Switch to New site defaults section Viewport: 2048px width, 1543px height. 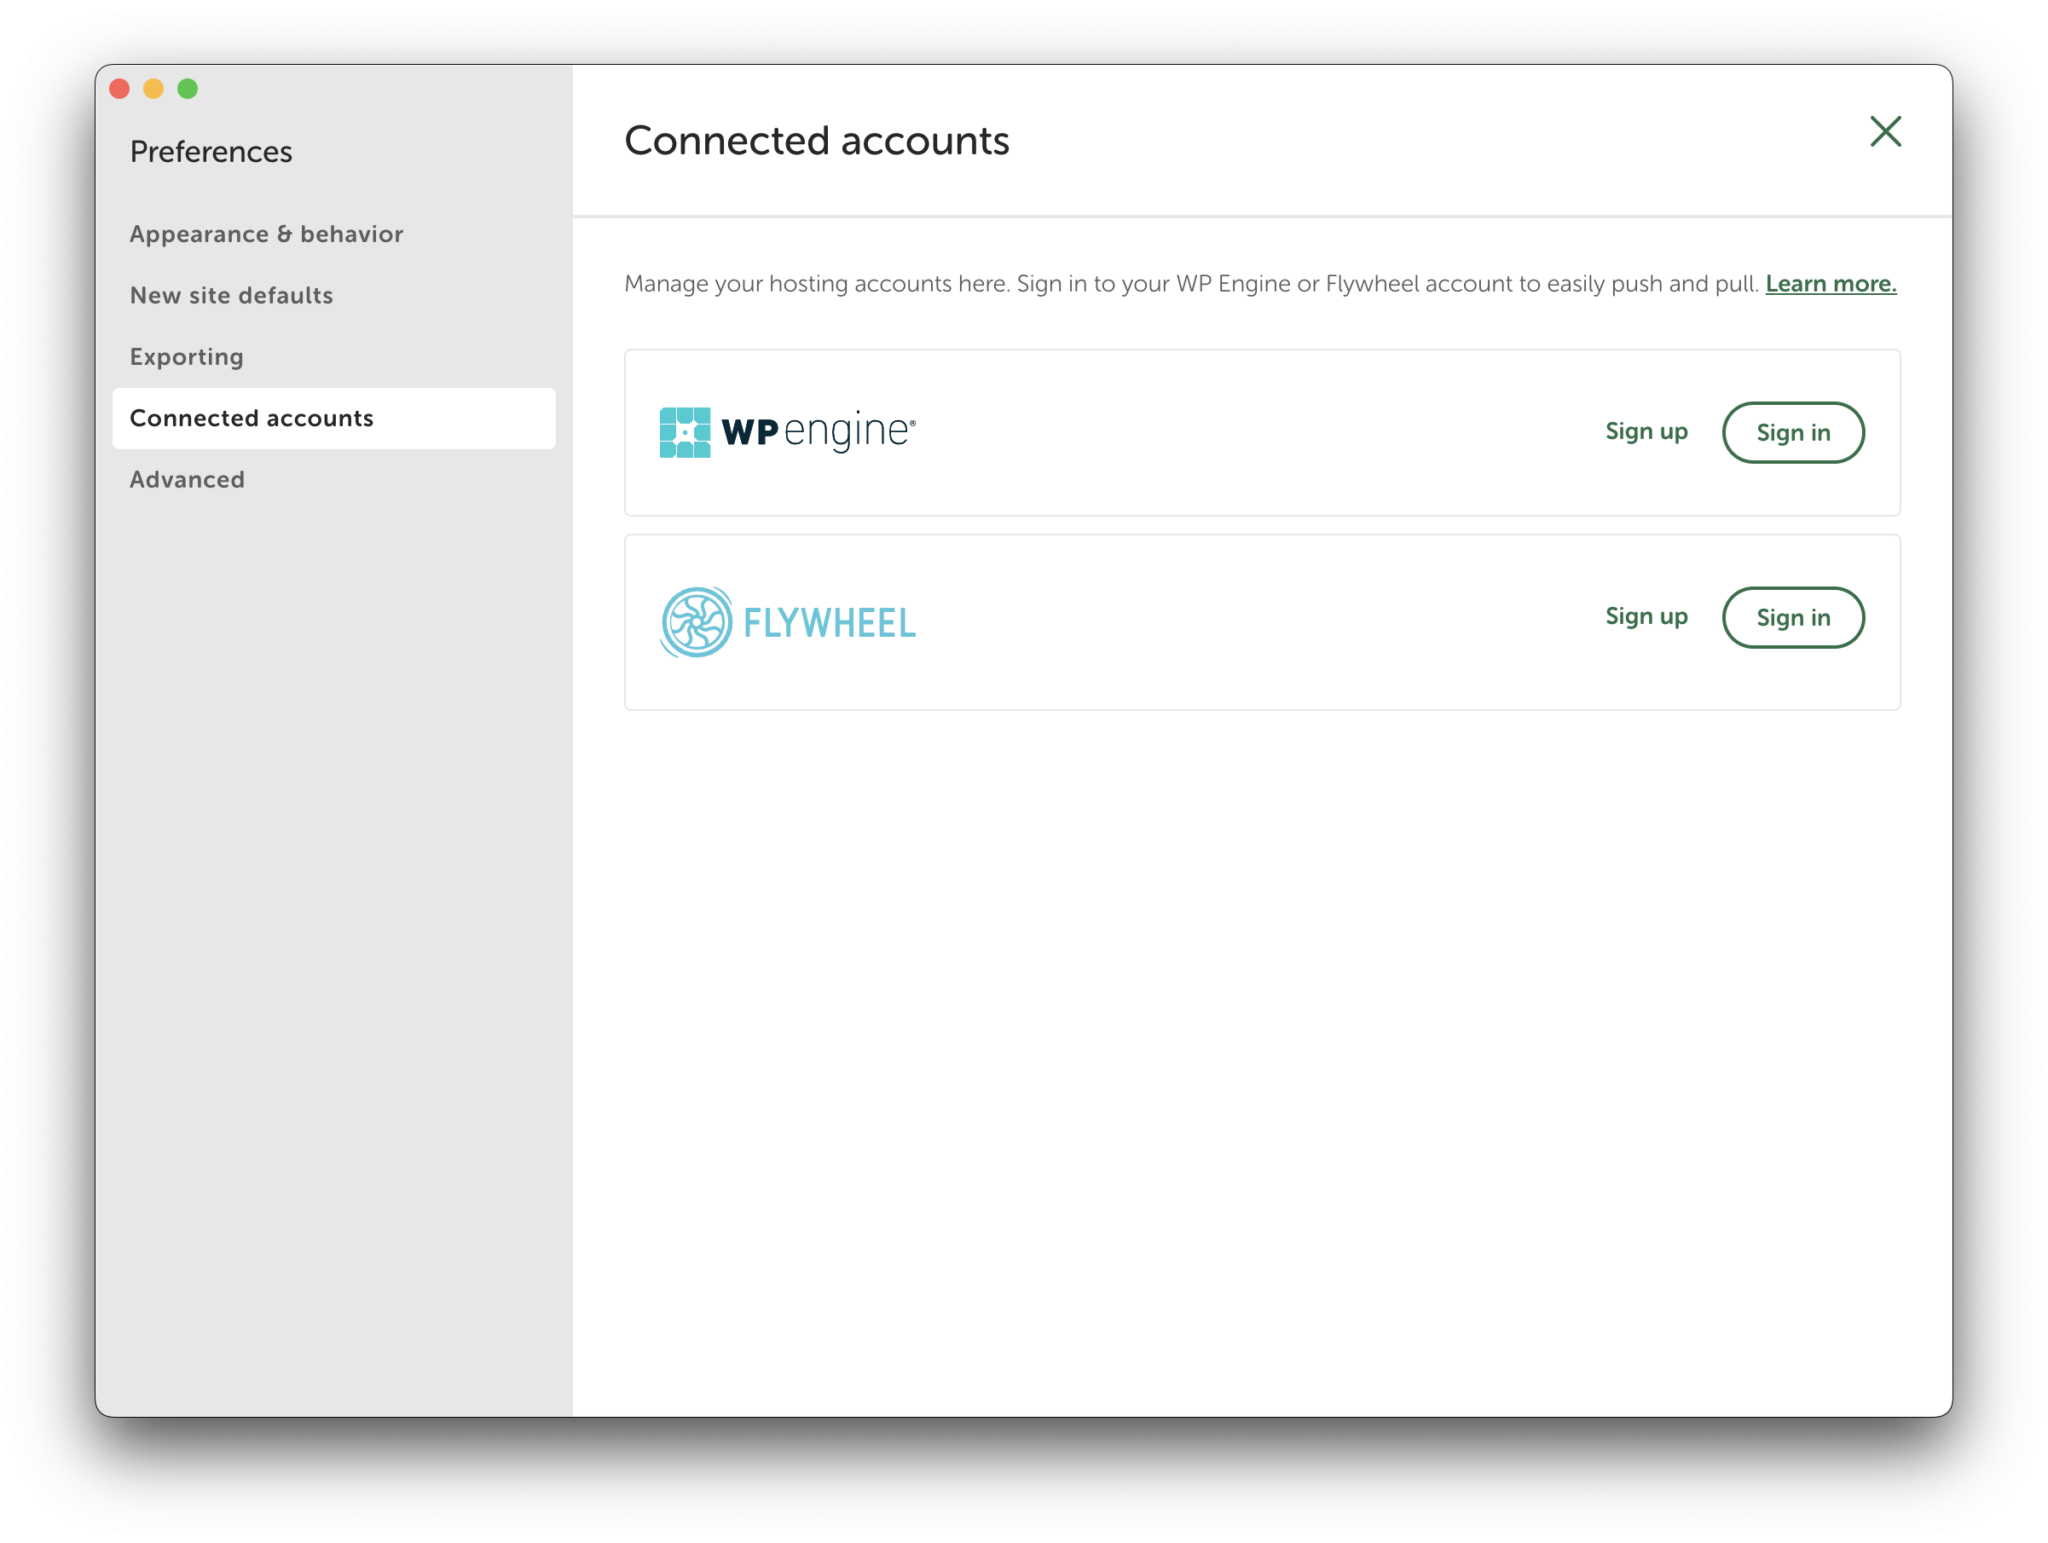[231, 295]
